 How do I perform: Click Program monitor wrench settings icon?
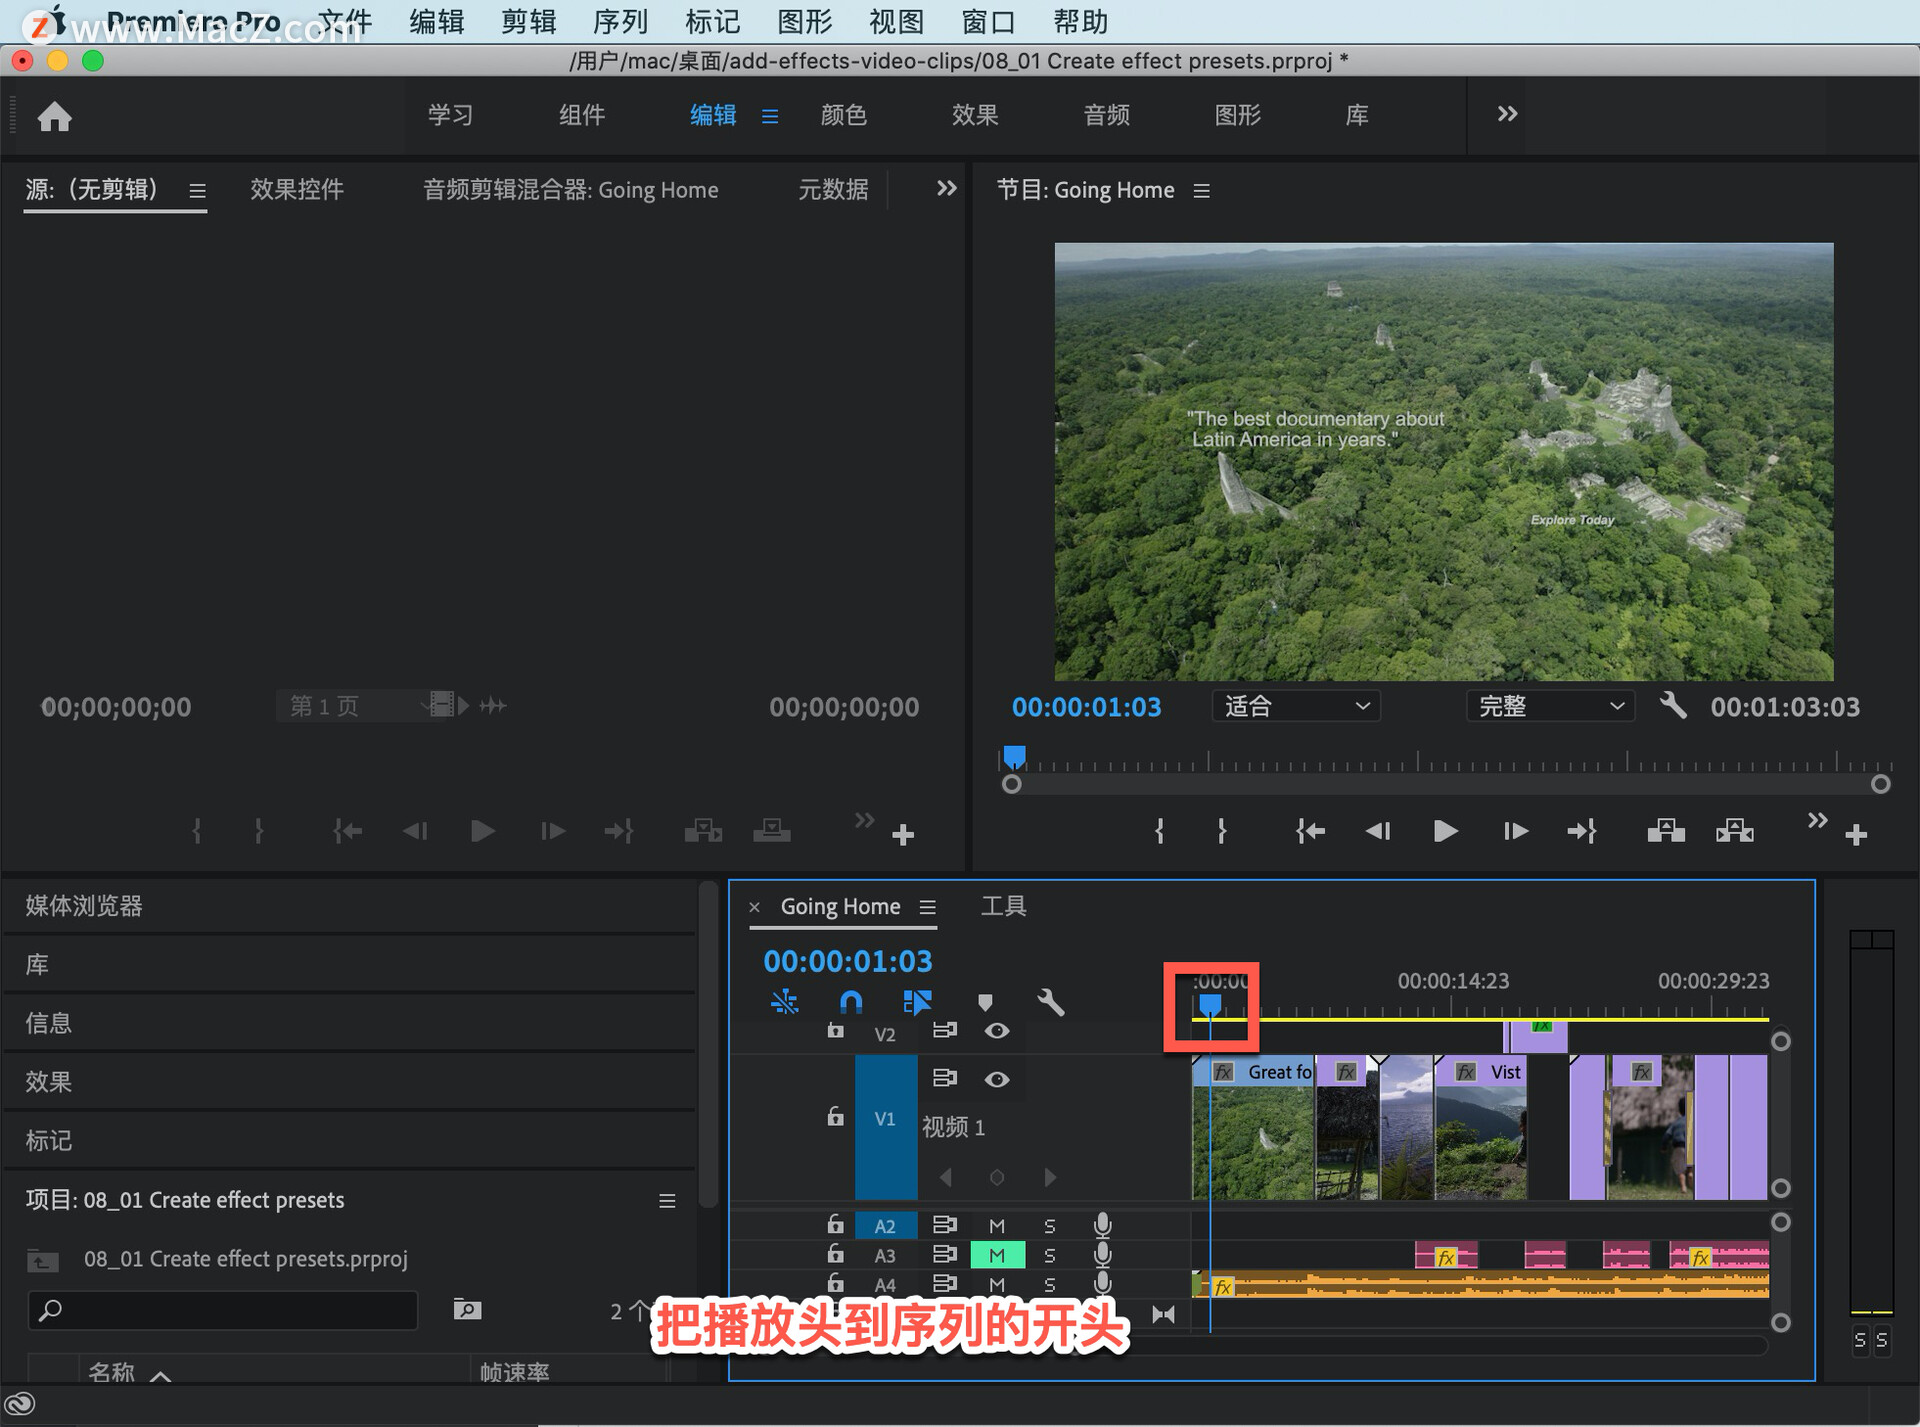tap(1672, 706)
